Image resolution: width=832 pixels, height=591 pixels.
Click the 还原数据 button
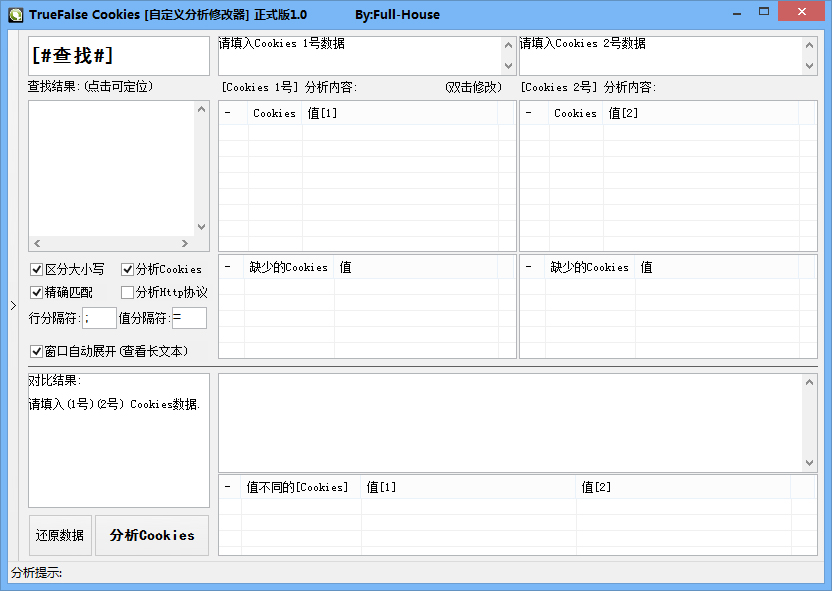[60, 535]
